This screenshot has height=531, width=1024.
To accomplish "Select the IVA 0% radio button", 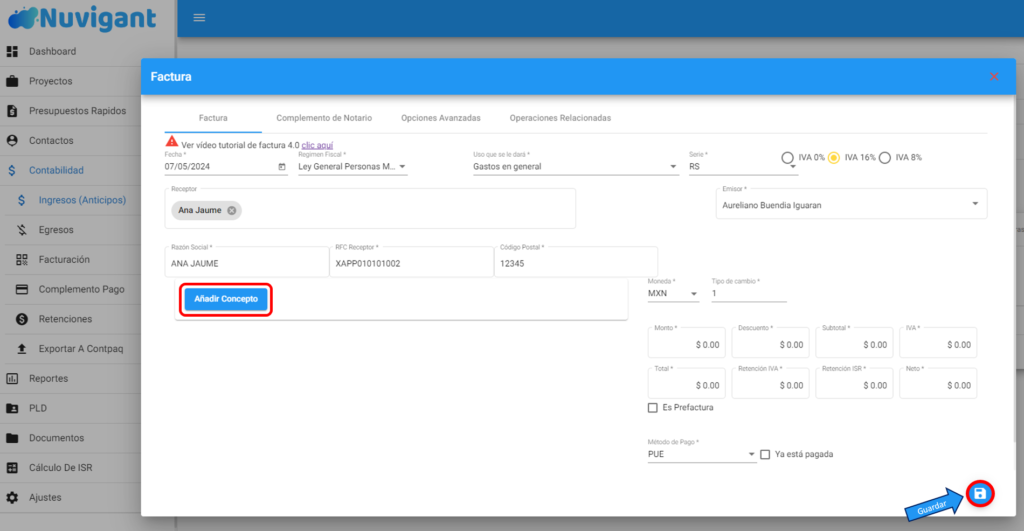I will [788, 157].
